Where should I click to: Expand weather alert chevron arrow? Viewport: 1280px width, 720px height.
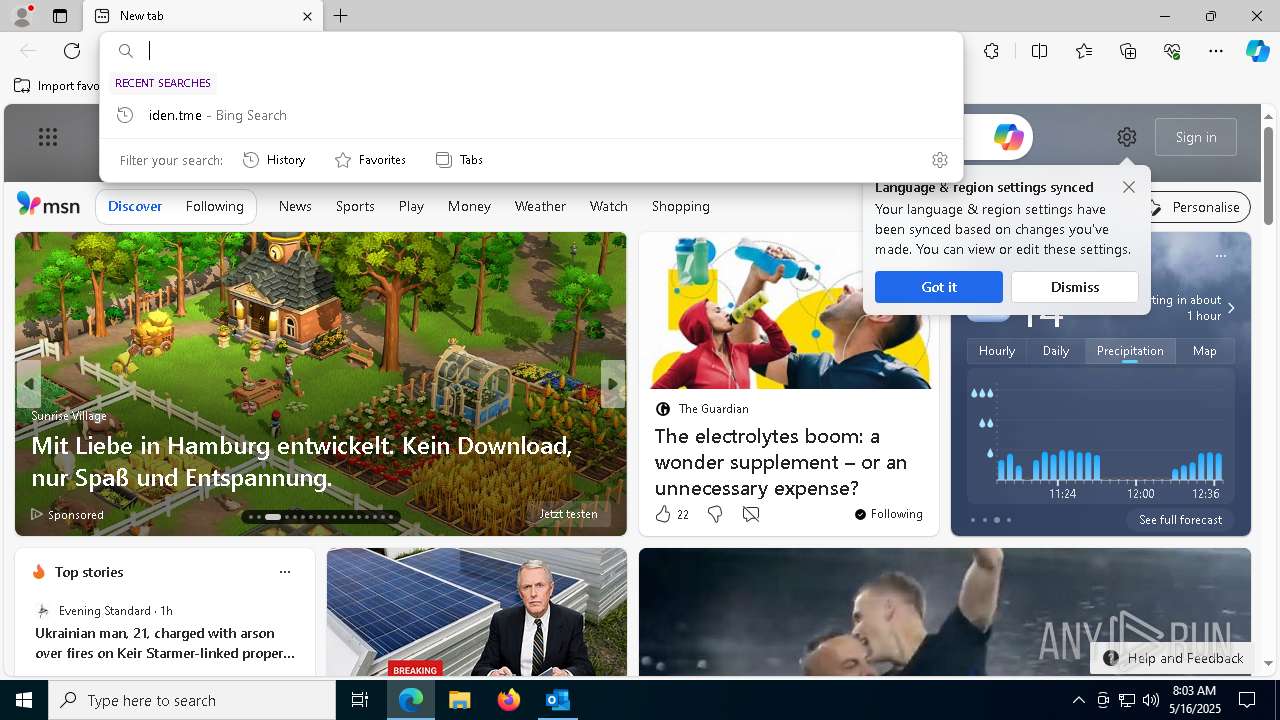1231,308
